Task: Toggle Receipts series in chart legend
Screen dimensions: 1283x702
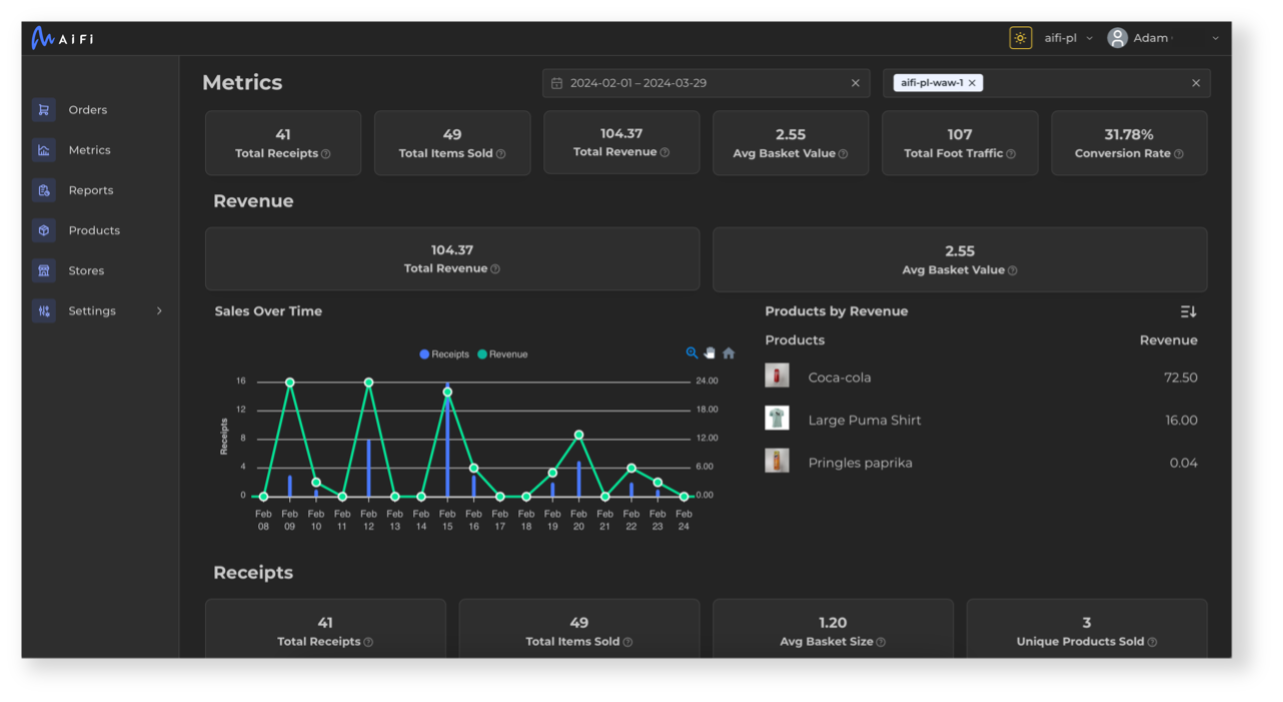Action: coord(445,354)
